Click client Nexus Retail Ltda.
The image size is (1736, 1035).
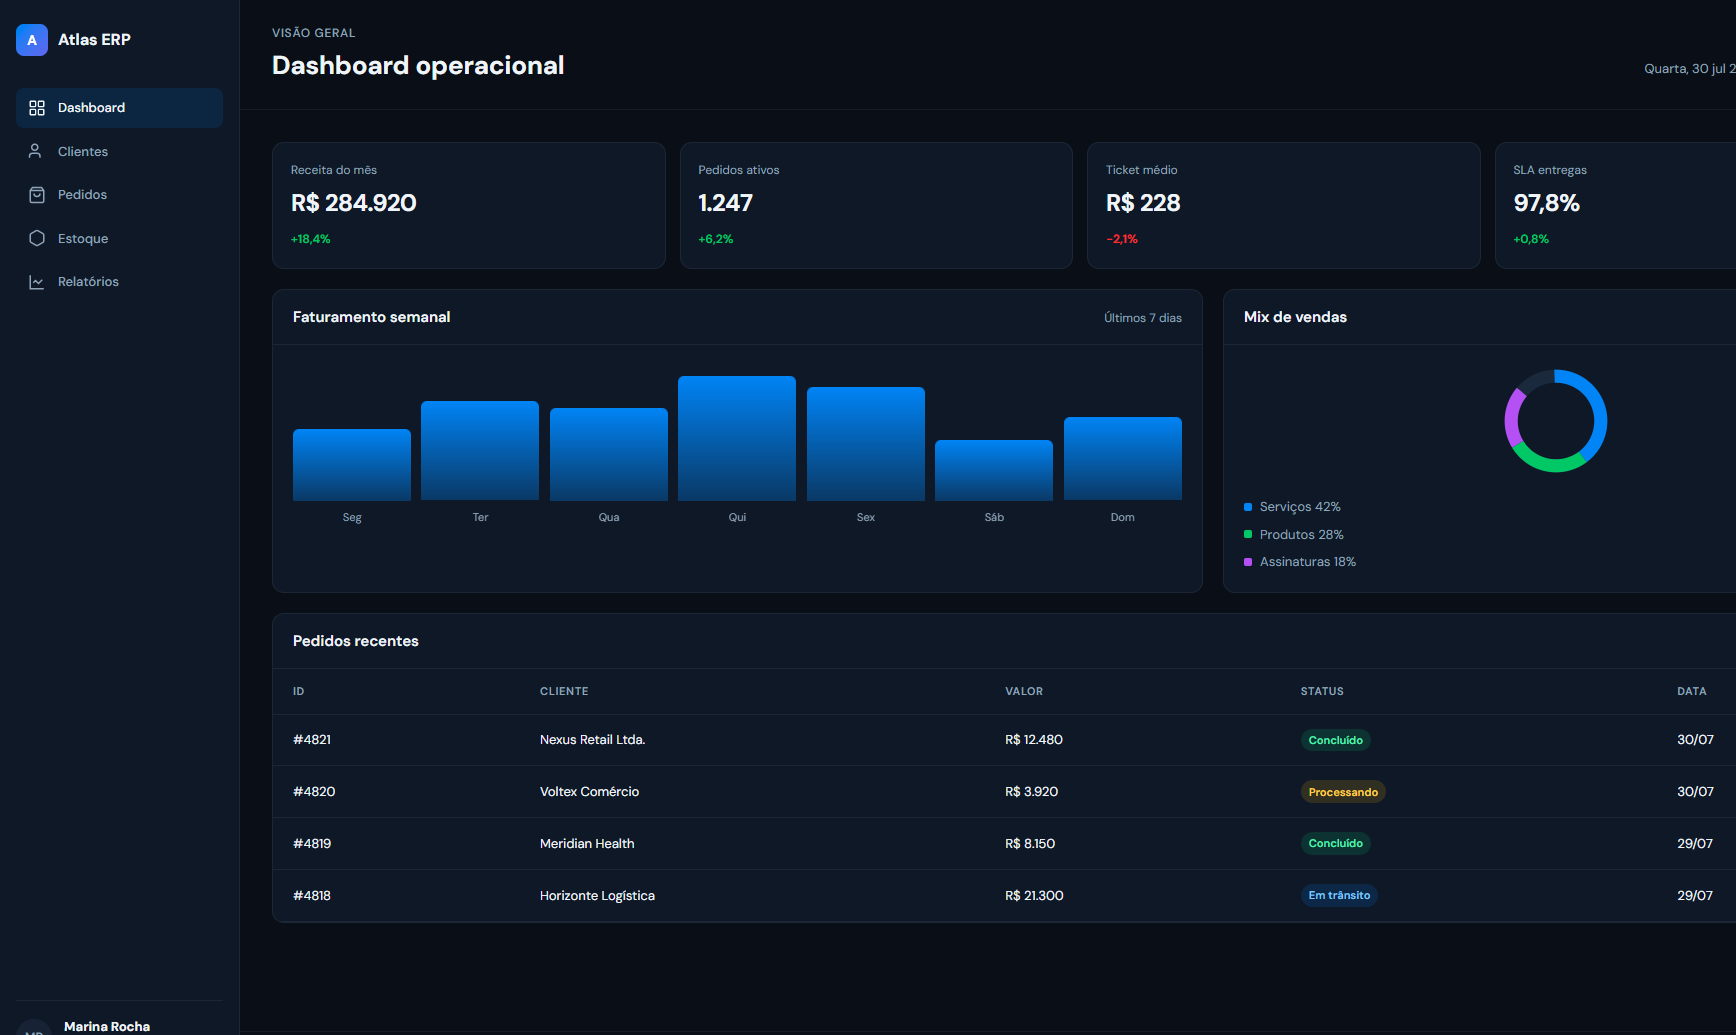[x=592, y=740]
